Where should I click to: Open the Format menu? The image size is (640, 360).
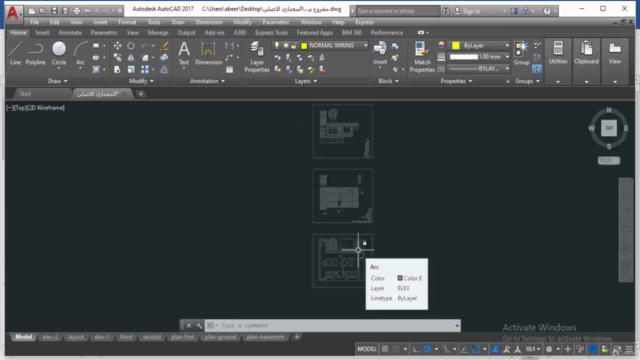pos(127,22)
